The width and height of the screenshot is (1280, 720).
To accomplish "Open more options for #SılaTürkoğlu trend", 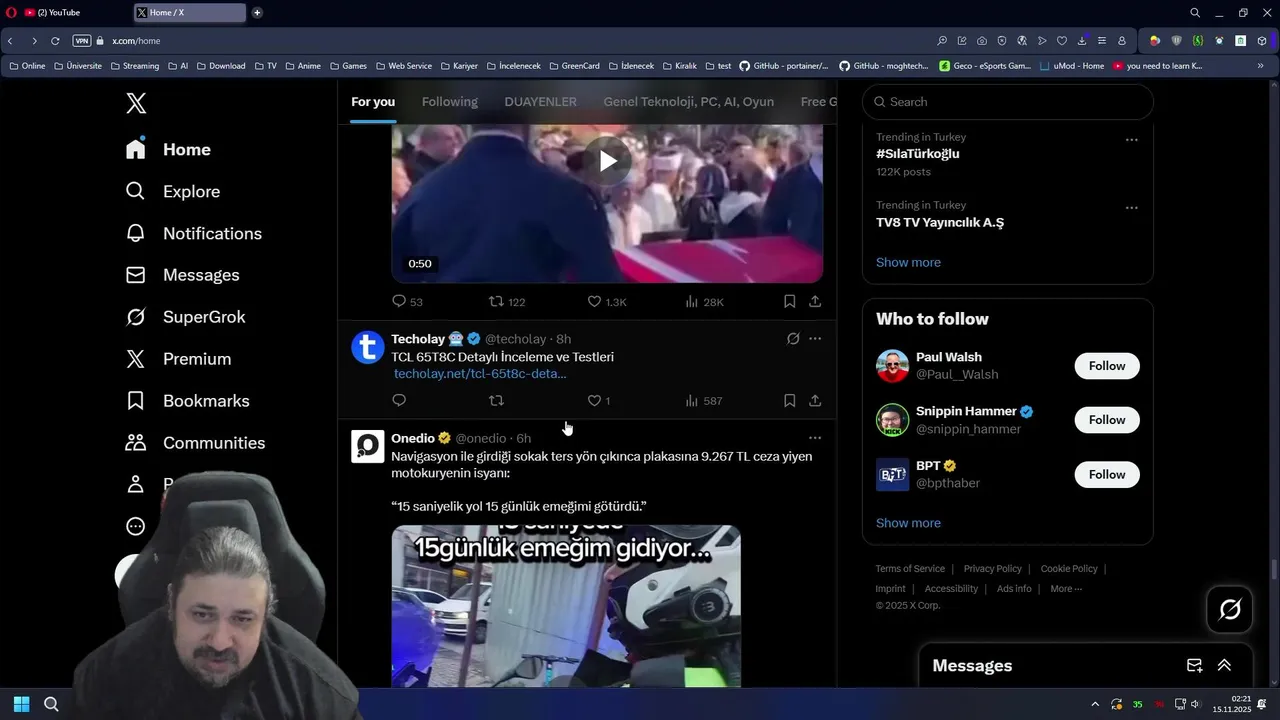I will pyautogui.click(x=1131, y=140).
